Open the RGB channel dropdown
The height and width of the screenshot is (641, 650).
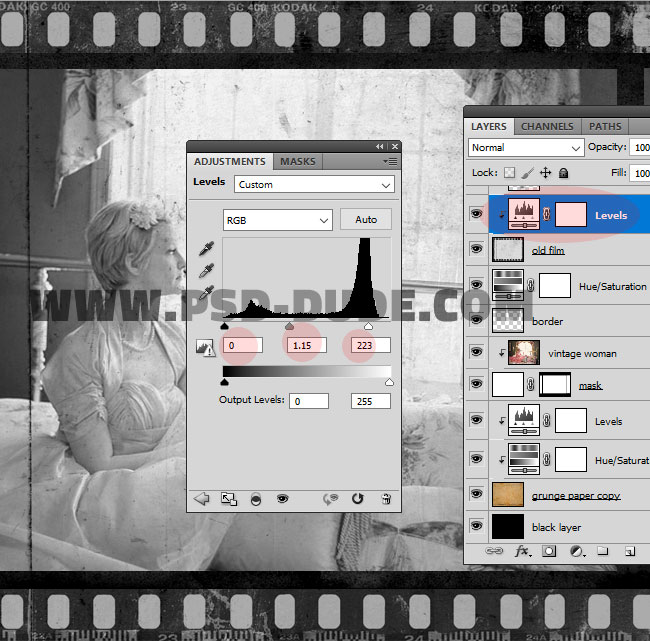[x=277, y=220]
